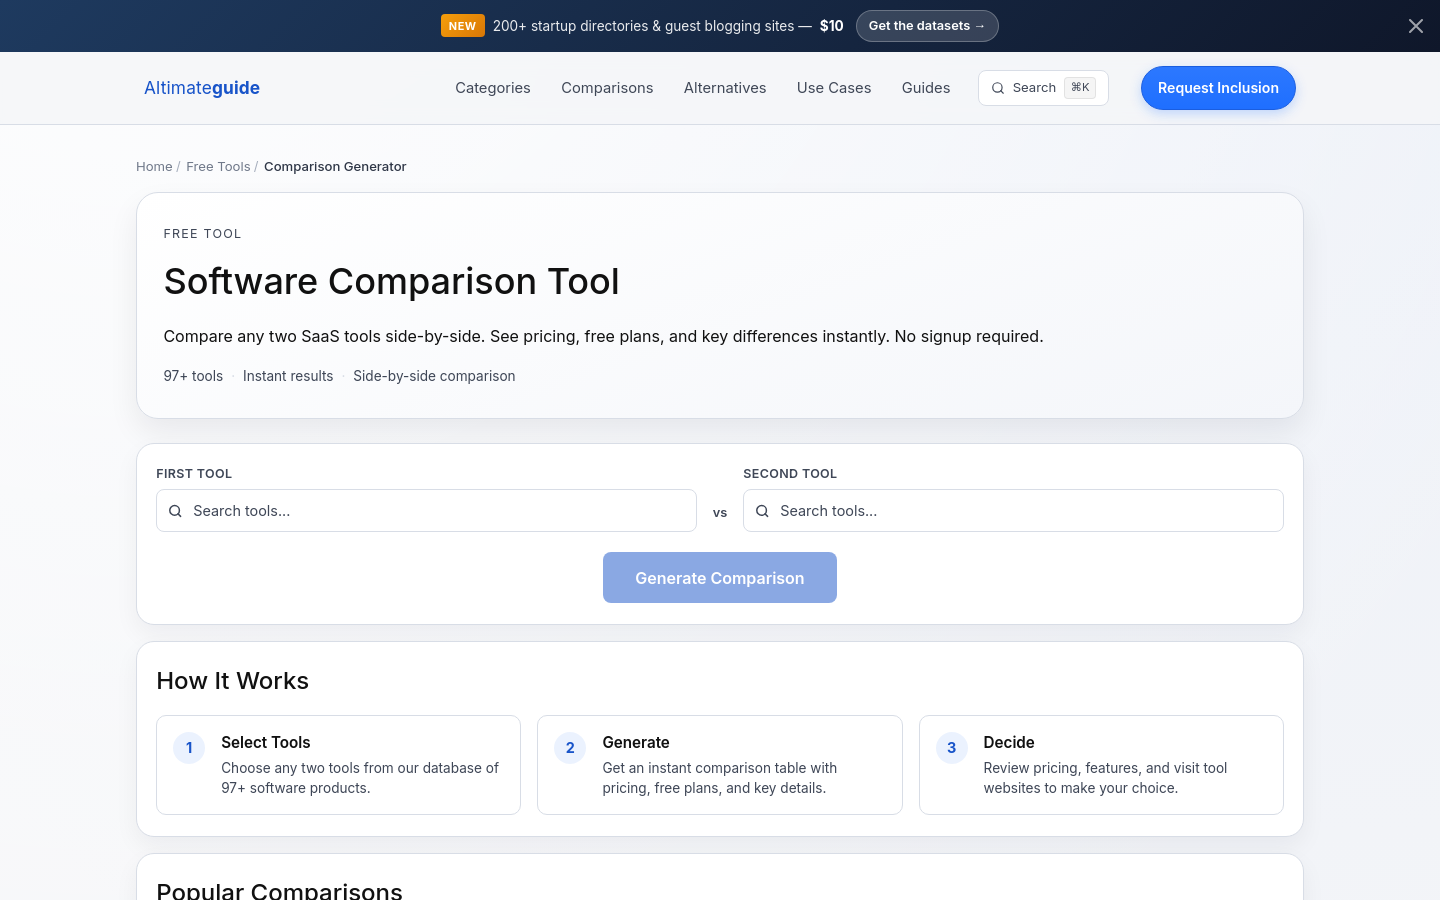Click the Generate step title

click(636, 742)
